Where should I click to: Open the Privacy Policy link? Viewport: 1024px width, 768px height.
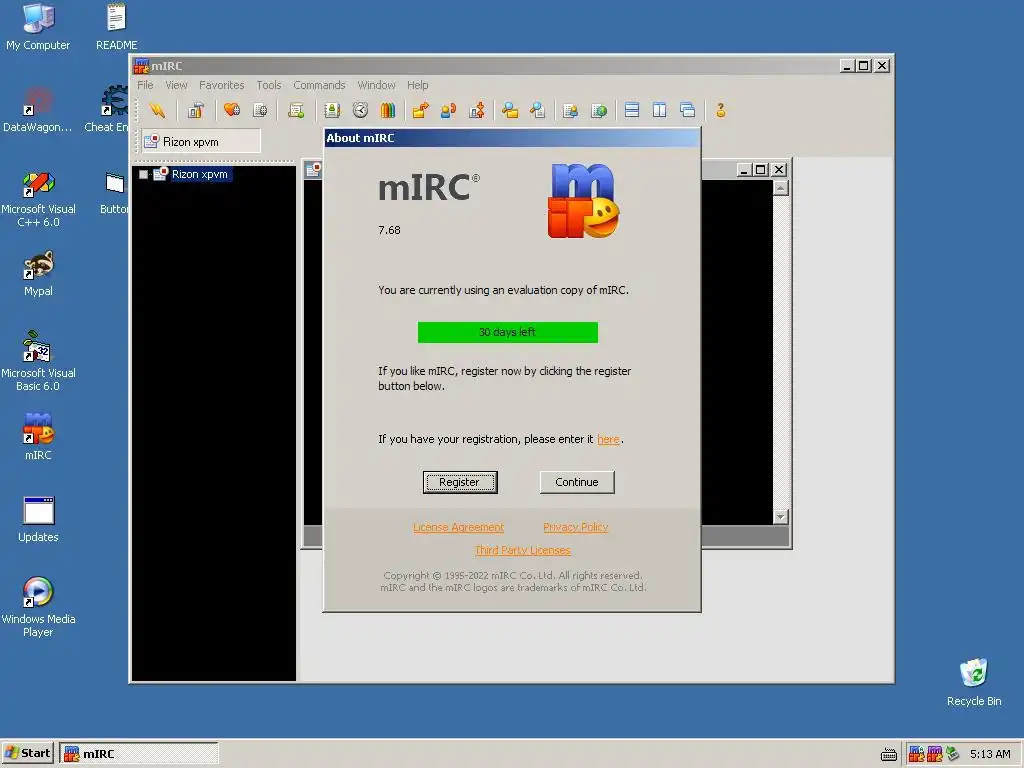tap(575, 527)
